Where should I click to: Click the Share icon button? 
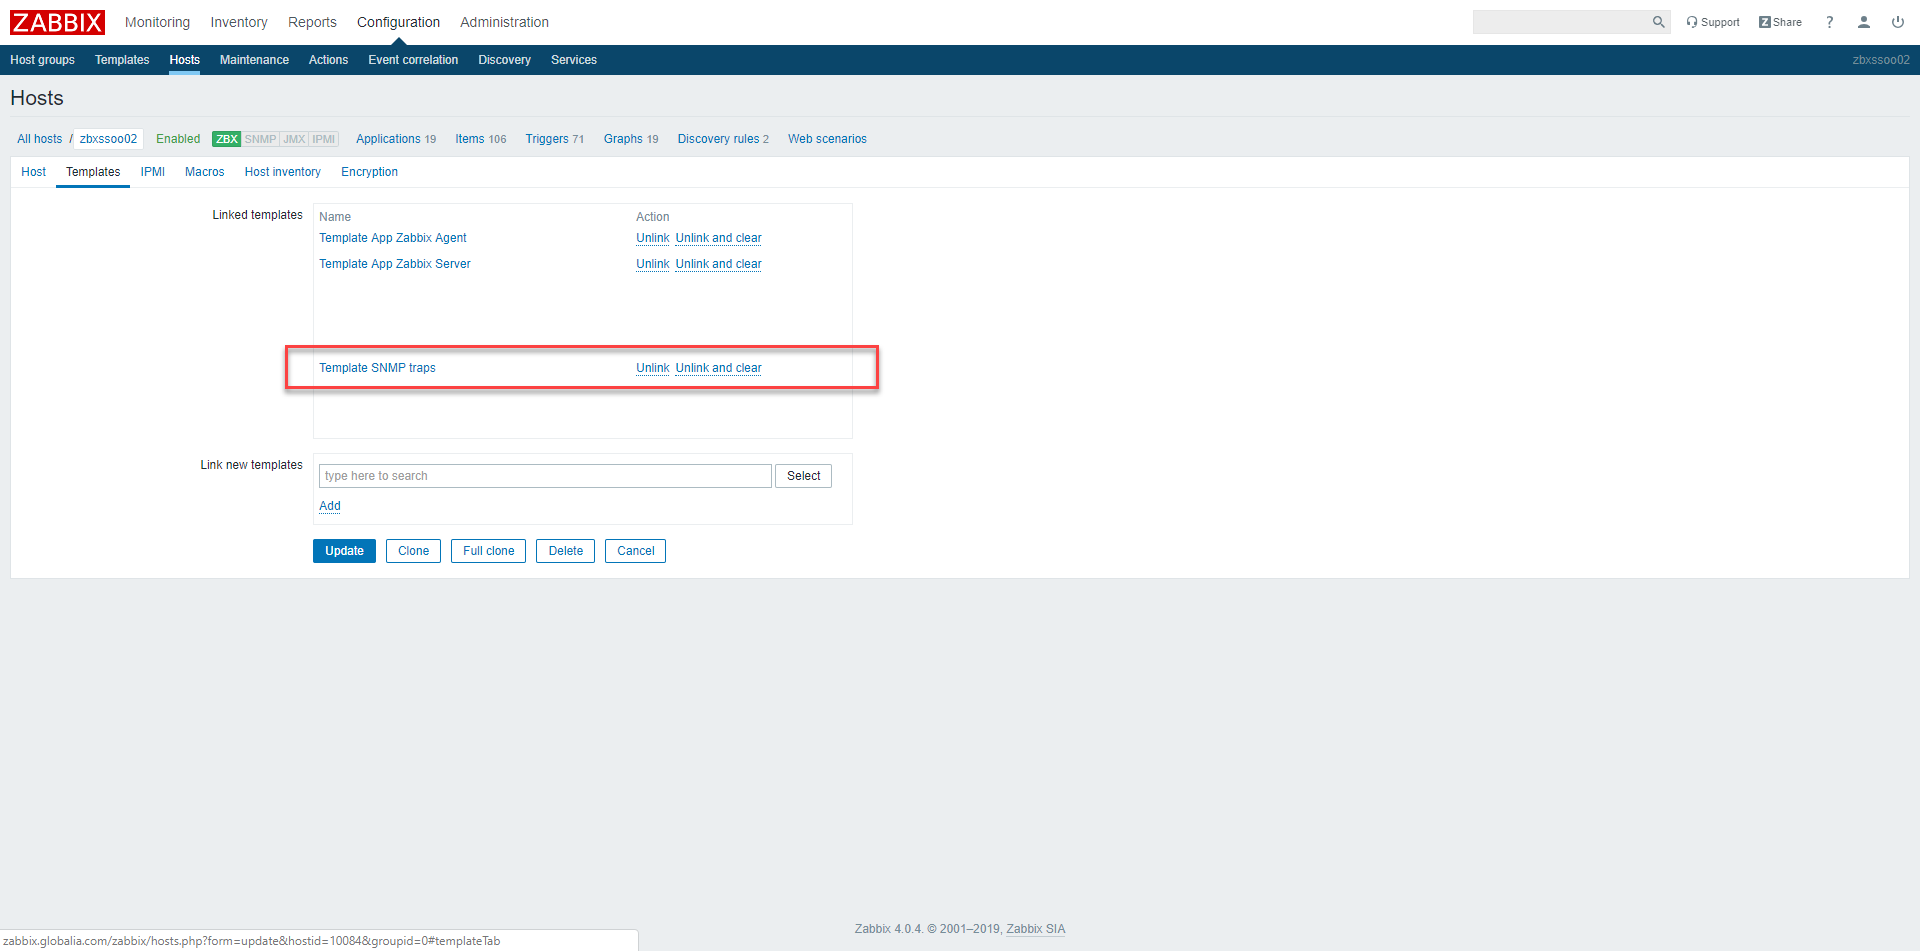1780,22
